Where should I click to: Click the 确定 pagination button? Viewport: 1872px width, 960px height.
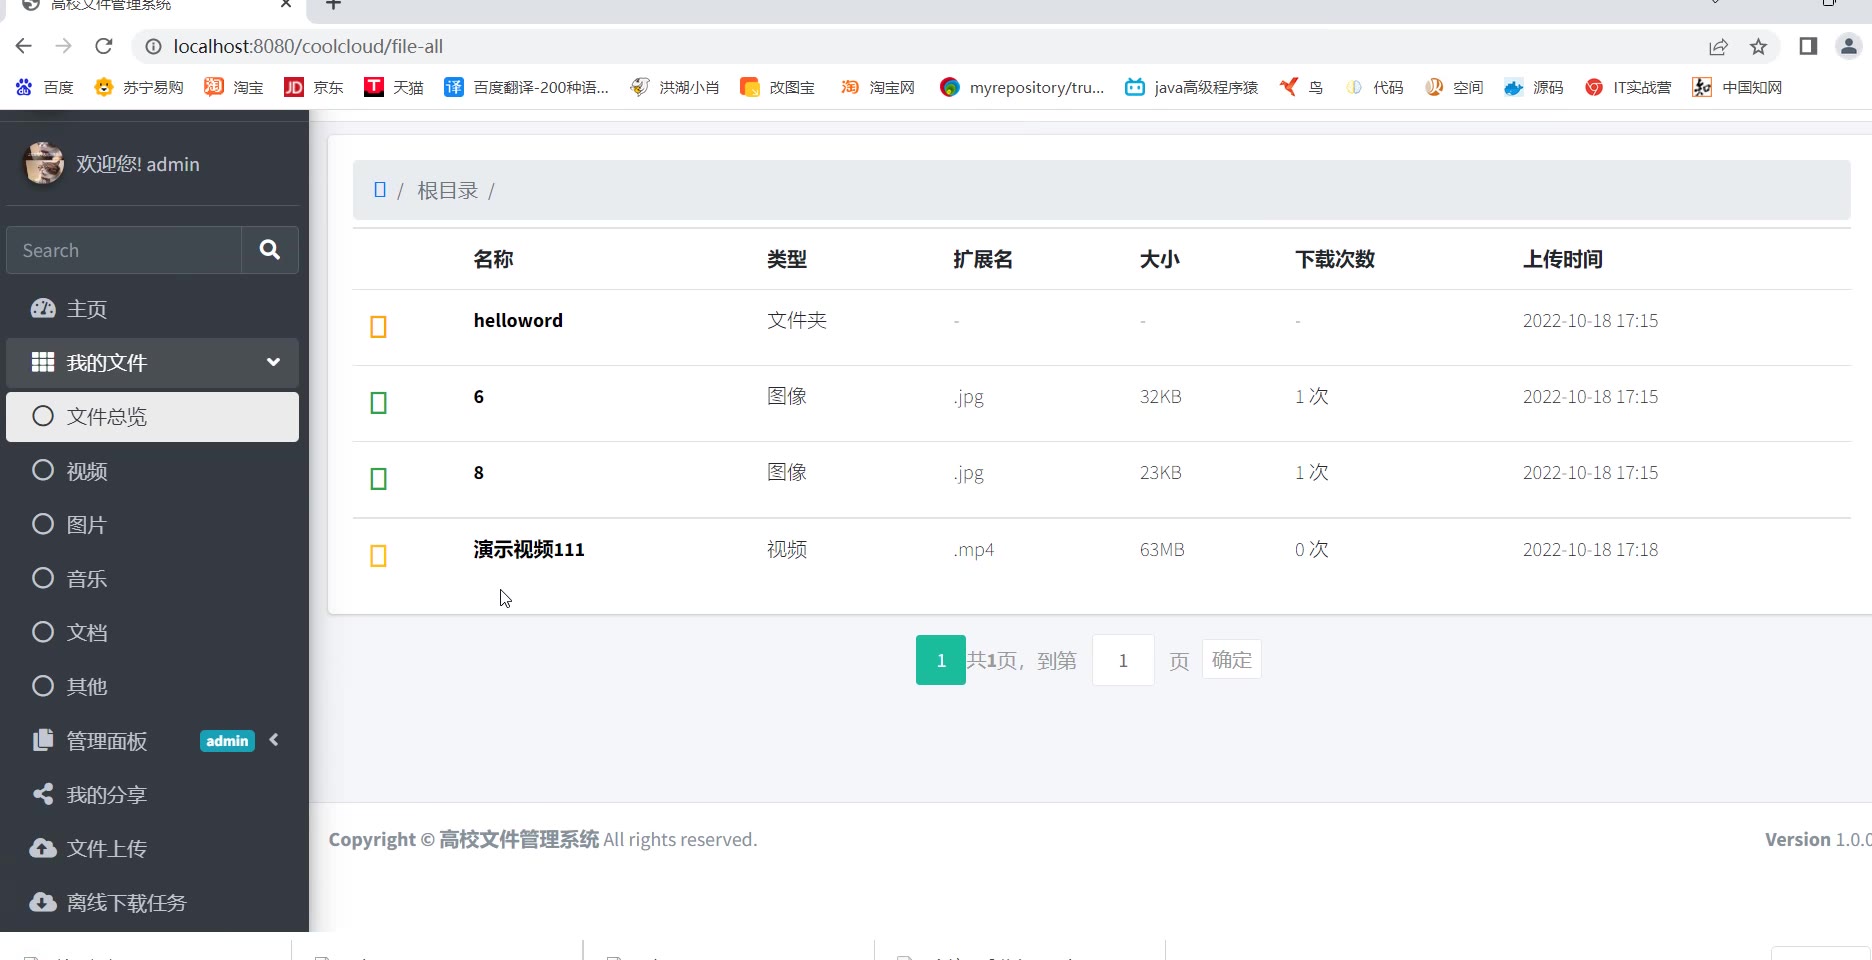(x=1231, y=660)
